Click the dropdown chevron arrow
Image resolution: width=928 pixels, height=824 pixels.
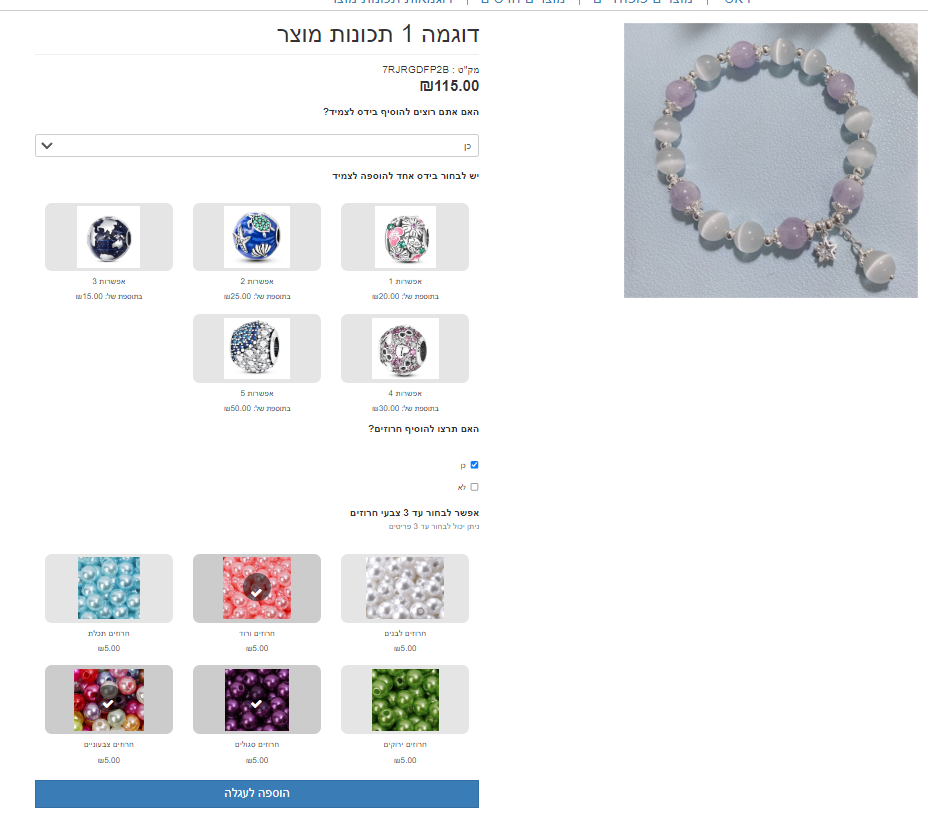pos(47,146)
